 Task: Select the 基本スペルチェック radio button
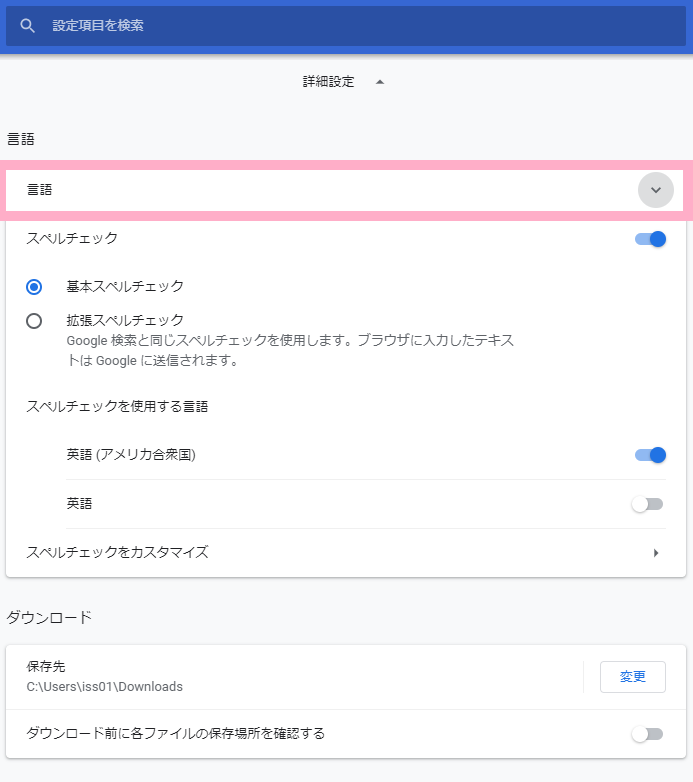34,287
